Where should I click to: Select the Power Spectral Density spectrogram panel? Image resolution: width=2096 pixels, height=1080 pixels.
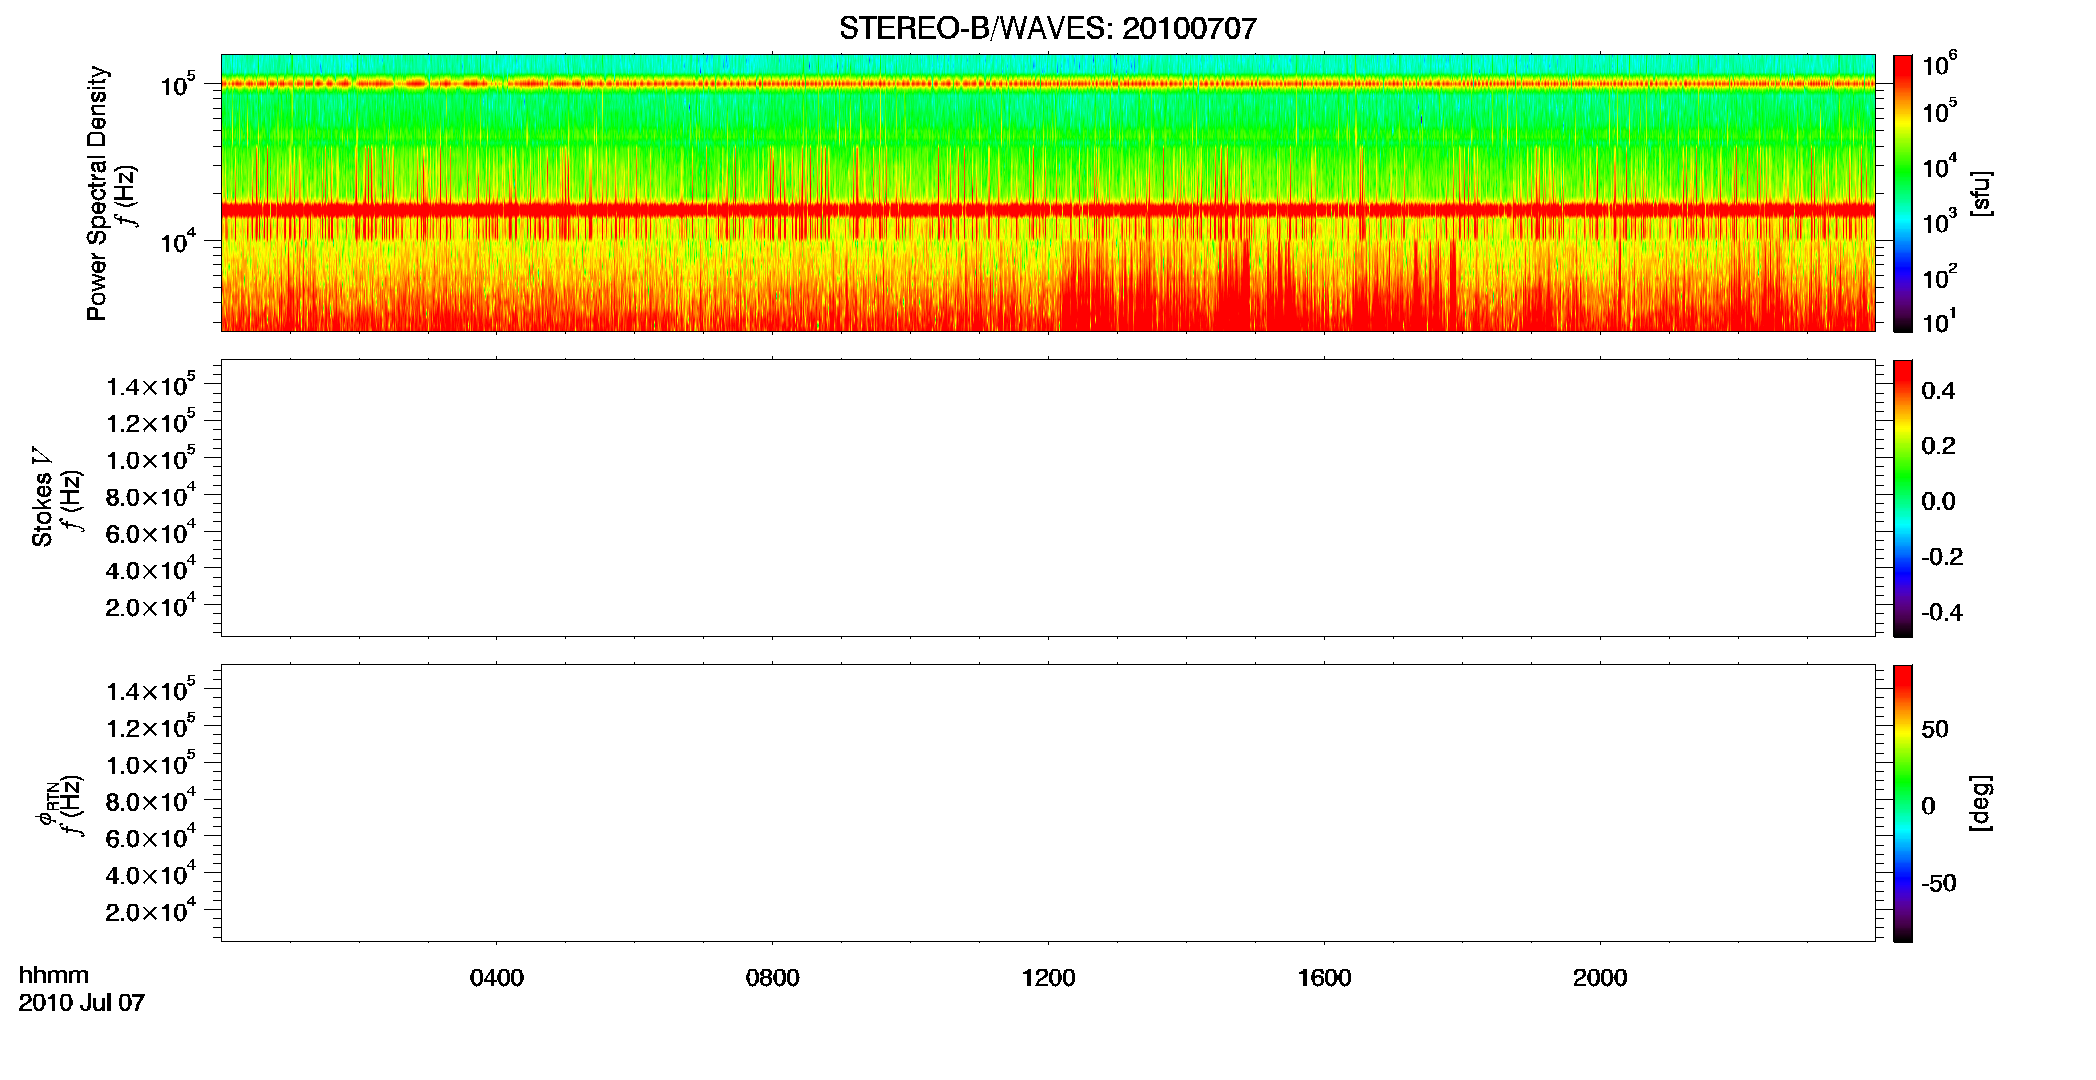point(1047,192)
